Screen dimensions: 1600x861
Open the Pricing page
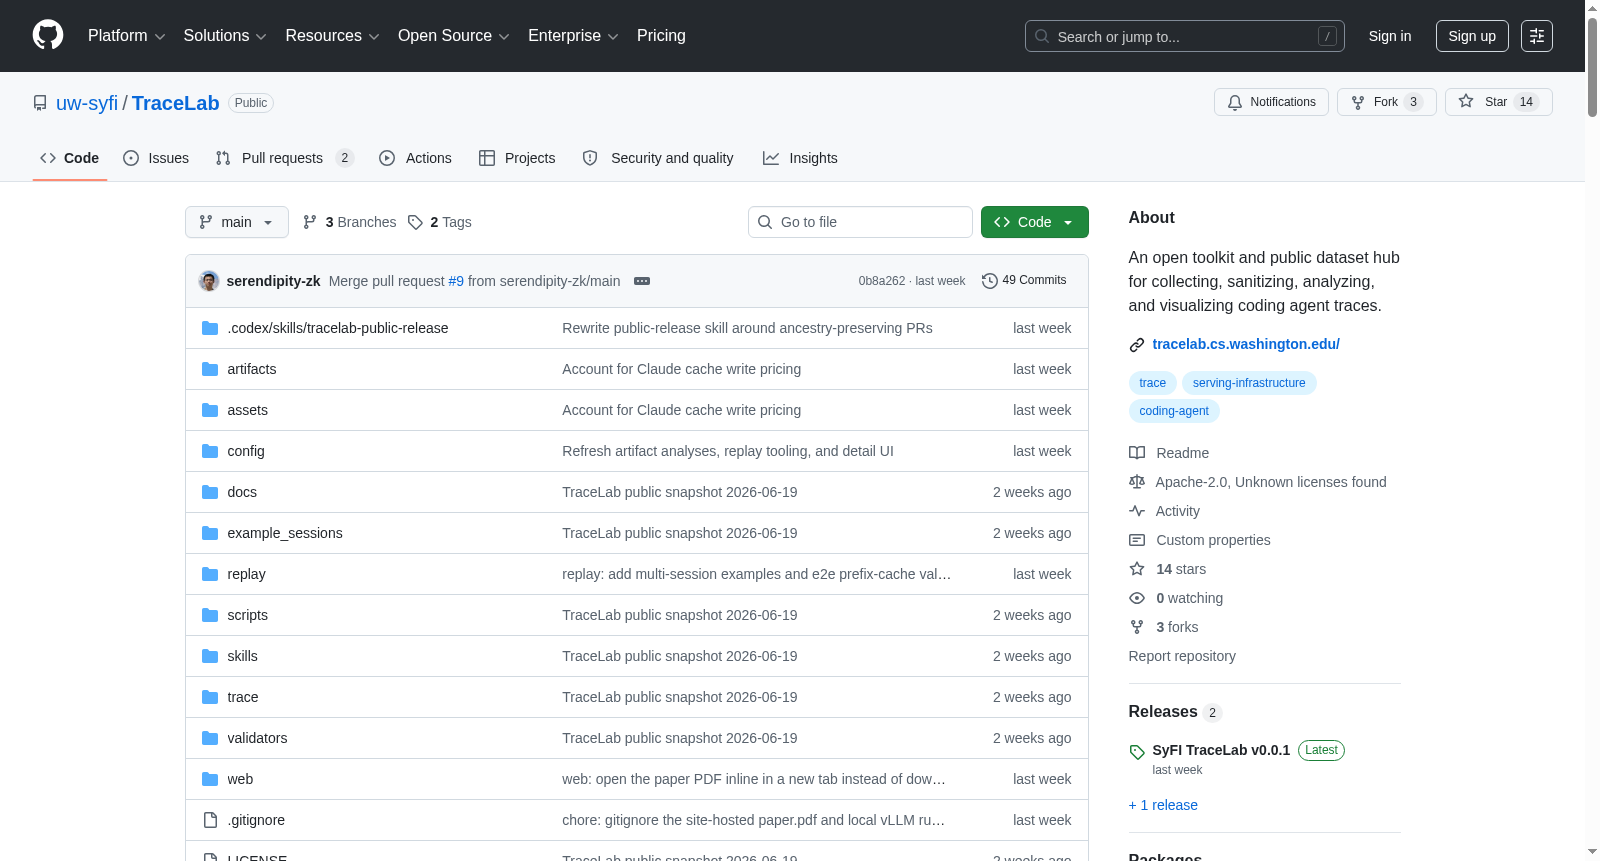pyautogui.click(x=661, y=36)
